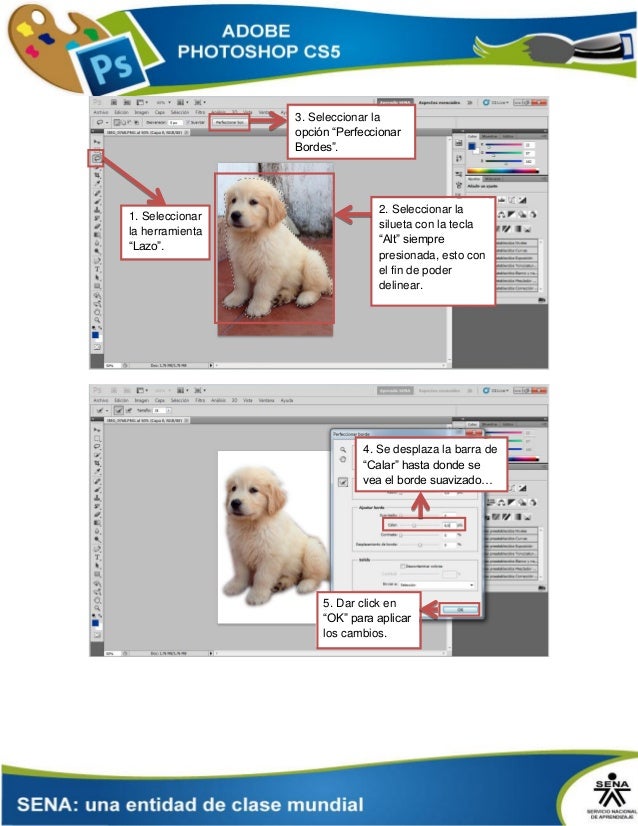This screenshot has width=638, height=826.
Task: Open the Archivo menu in the lasso-step window
Action: click(101, 113)
